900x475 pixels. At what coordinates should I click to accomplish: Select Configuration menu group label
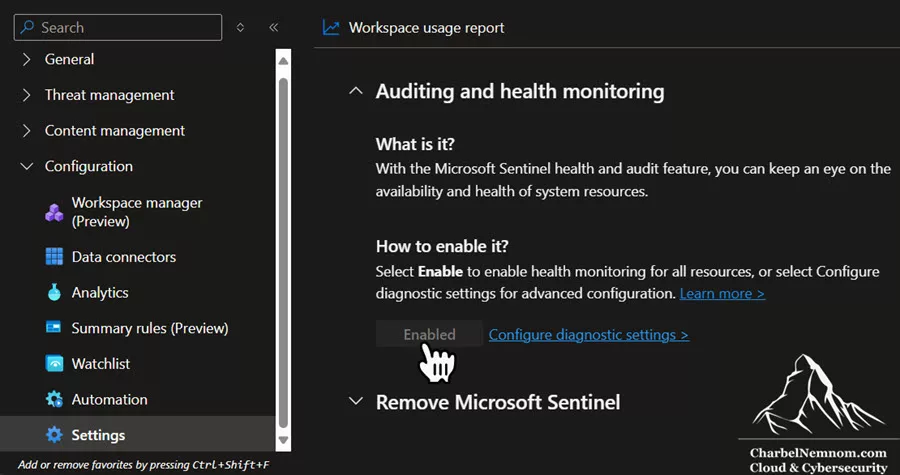[89, 166]
